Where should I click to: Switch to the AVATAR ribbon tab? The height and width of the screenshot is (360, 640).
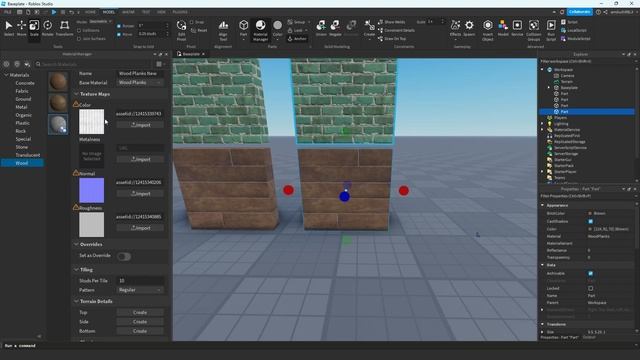coord(128,12)
